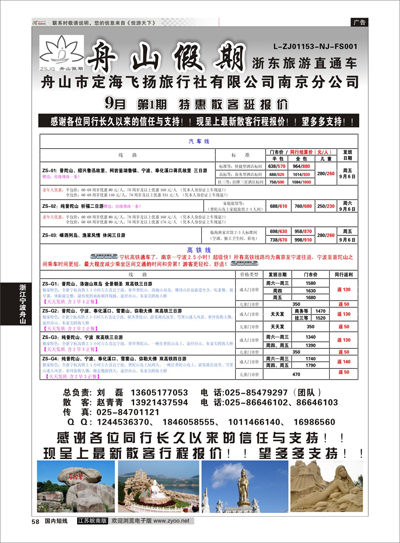Click the phone 025-86646102、86646103
400x543 pixels.
(282, 402)
